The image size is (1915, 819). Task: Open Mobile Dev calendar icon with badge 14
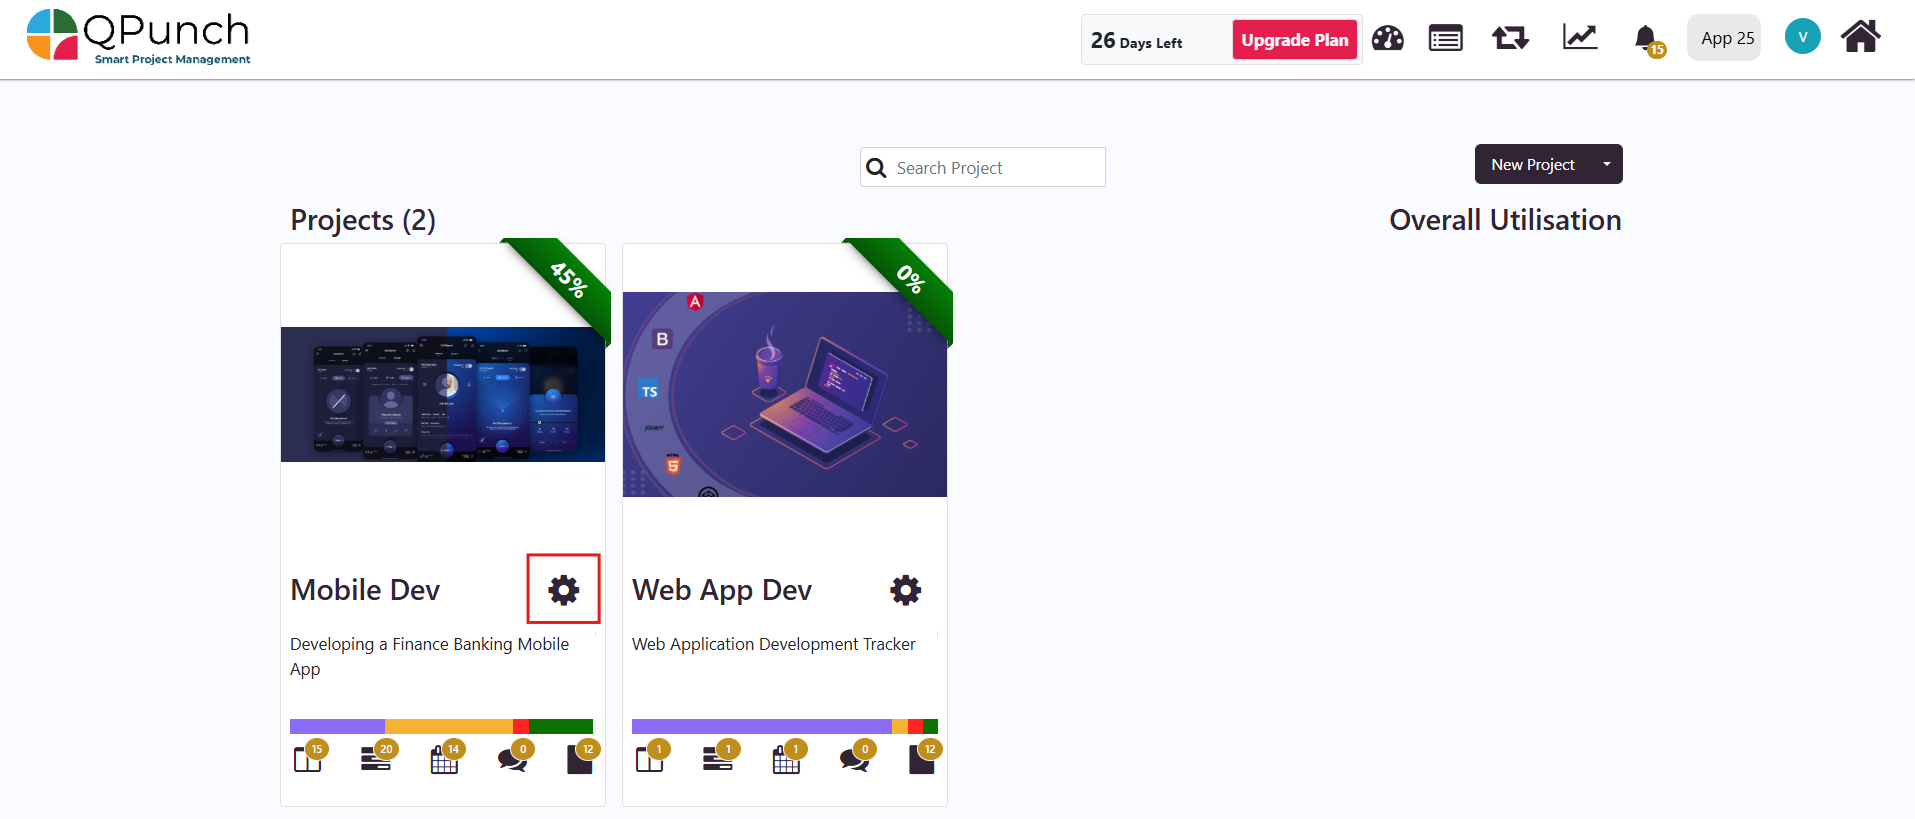pyautogui.click(x=446, y=758)
